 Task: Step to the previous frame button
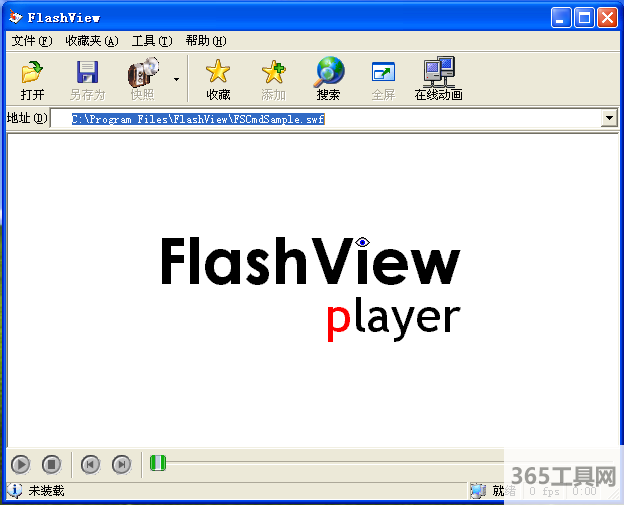click(x=90, y=464)
